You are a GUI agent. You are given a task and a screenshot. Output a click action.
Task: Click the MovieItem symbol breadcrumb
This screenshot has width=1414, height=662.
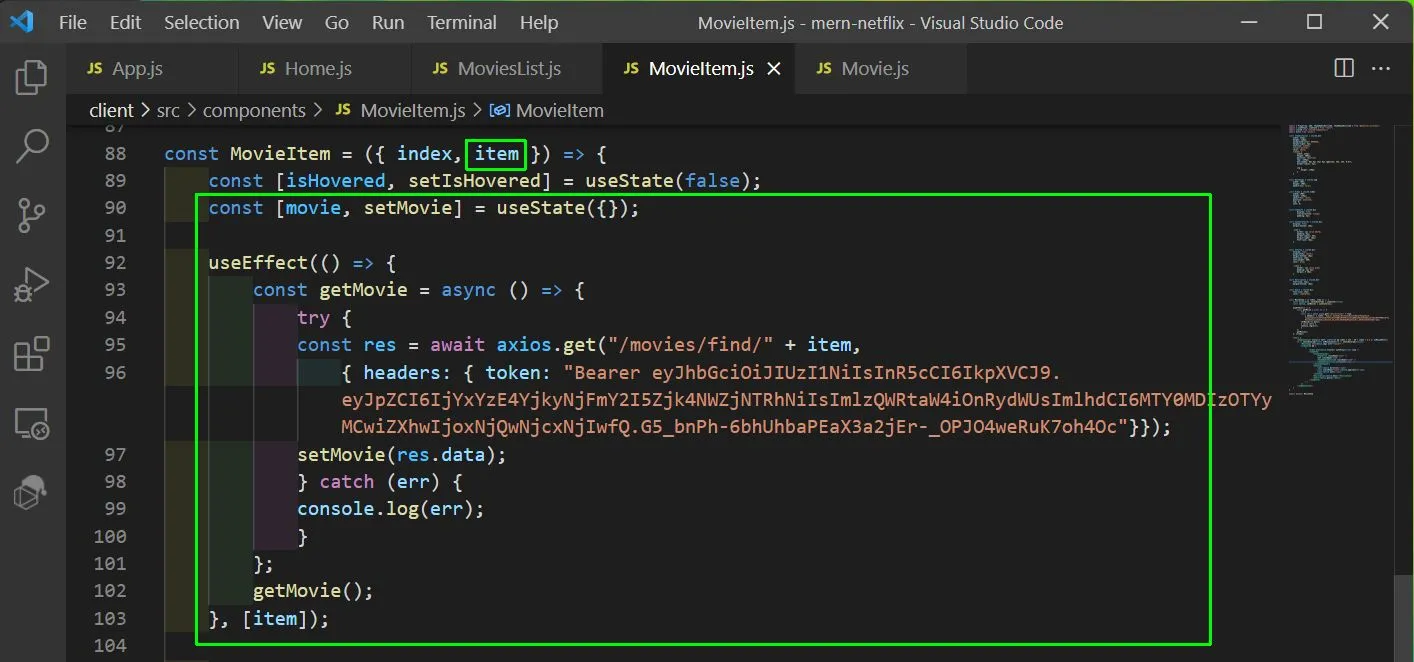[548, 110]
